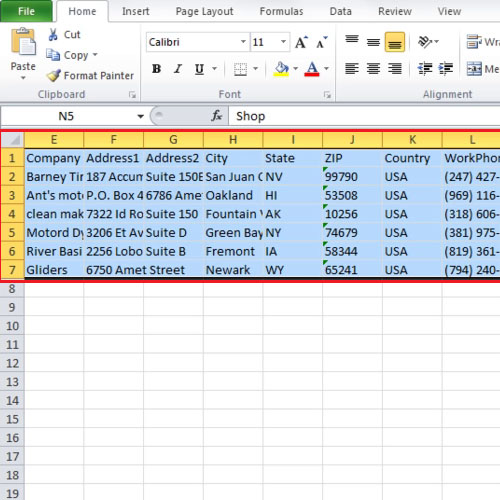Screen dimensions: 500x500
Task: Open the font size 11 dropdown
Action: (x=283, y=42)
